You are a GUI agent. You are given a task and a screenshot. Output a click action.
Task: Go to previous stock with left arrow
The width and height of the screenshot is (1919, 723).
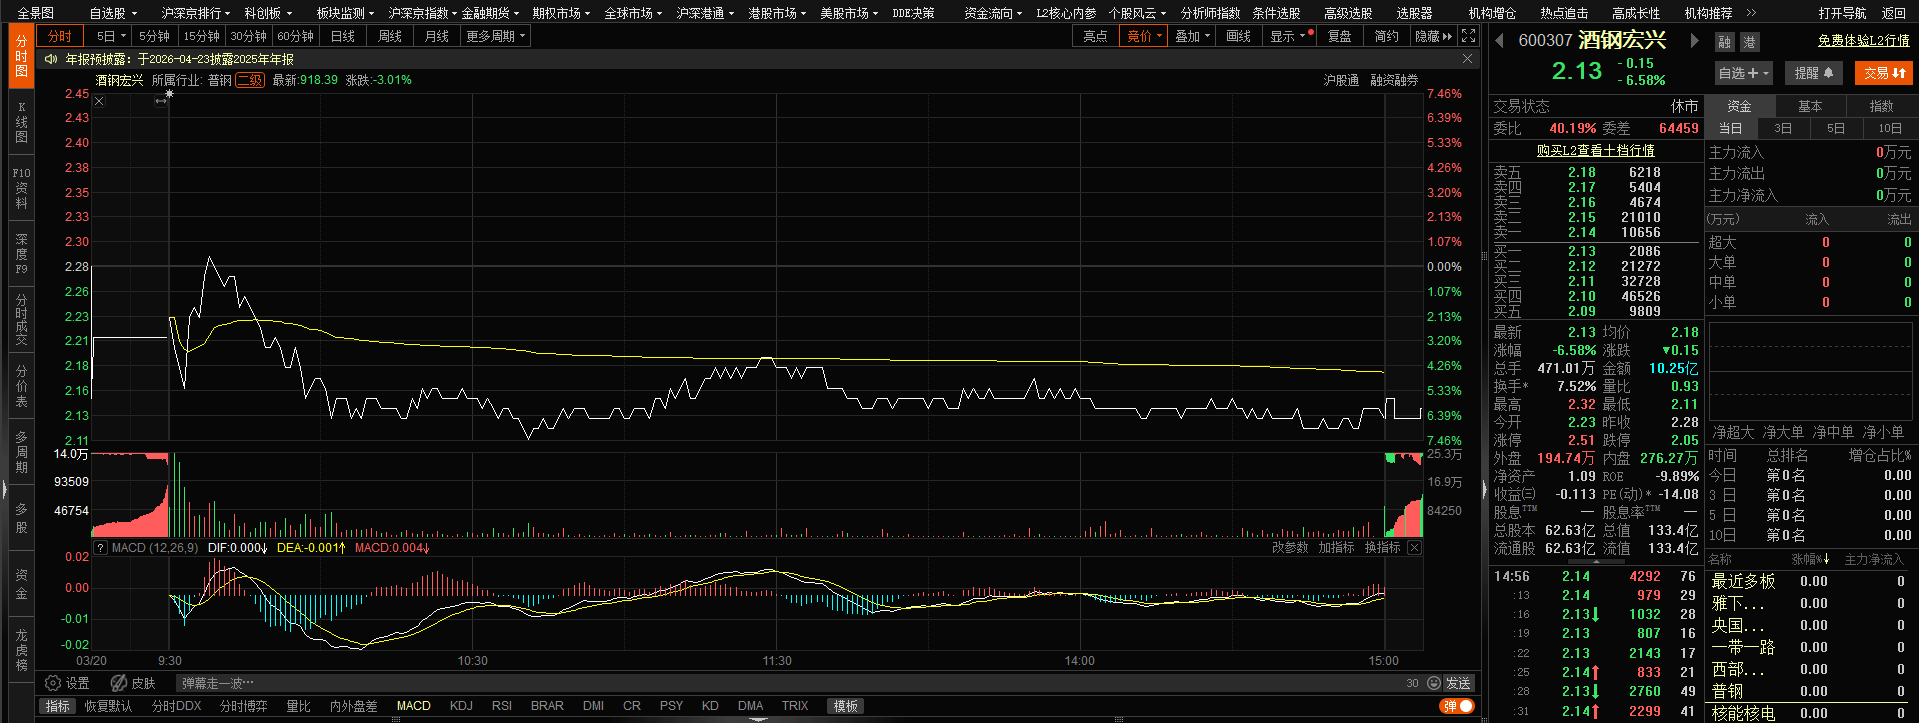pos(1499,41)
